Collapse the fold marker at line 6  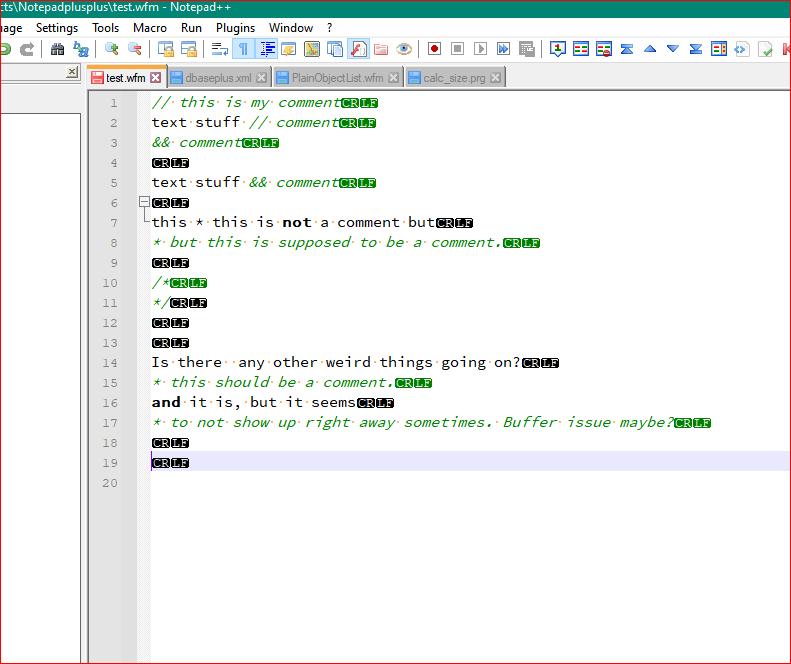144,202
